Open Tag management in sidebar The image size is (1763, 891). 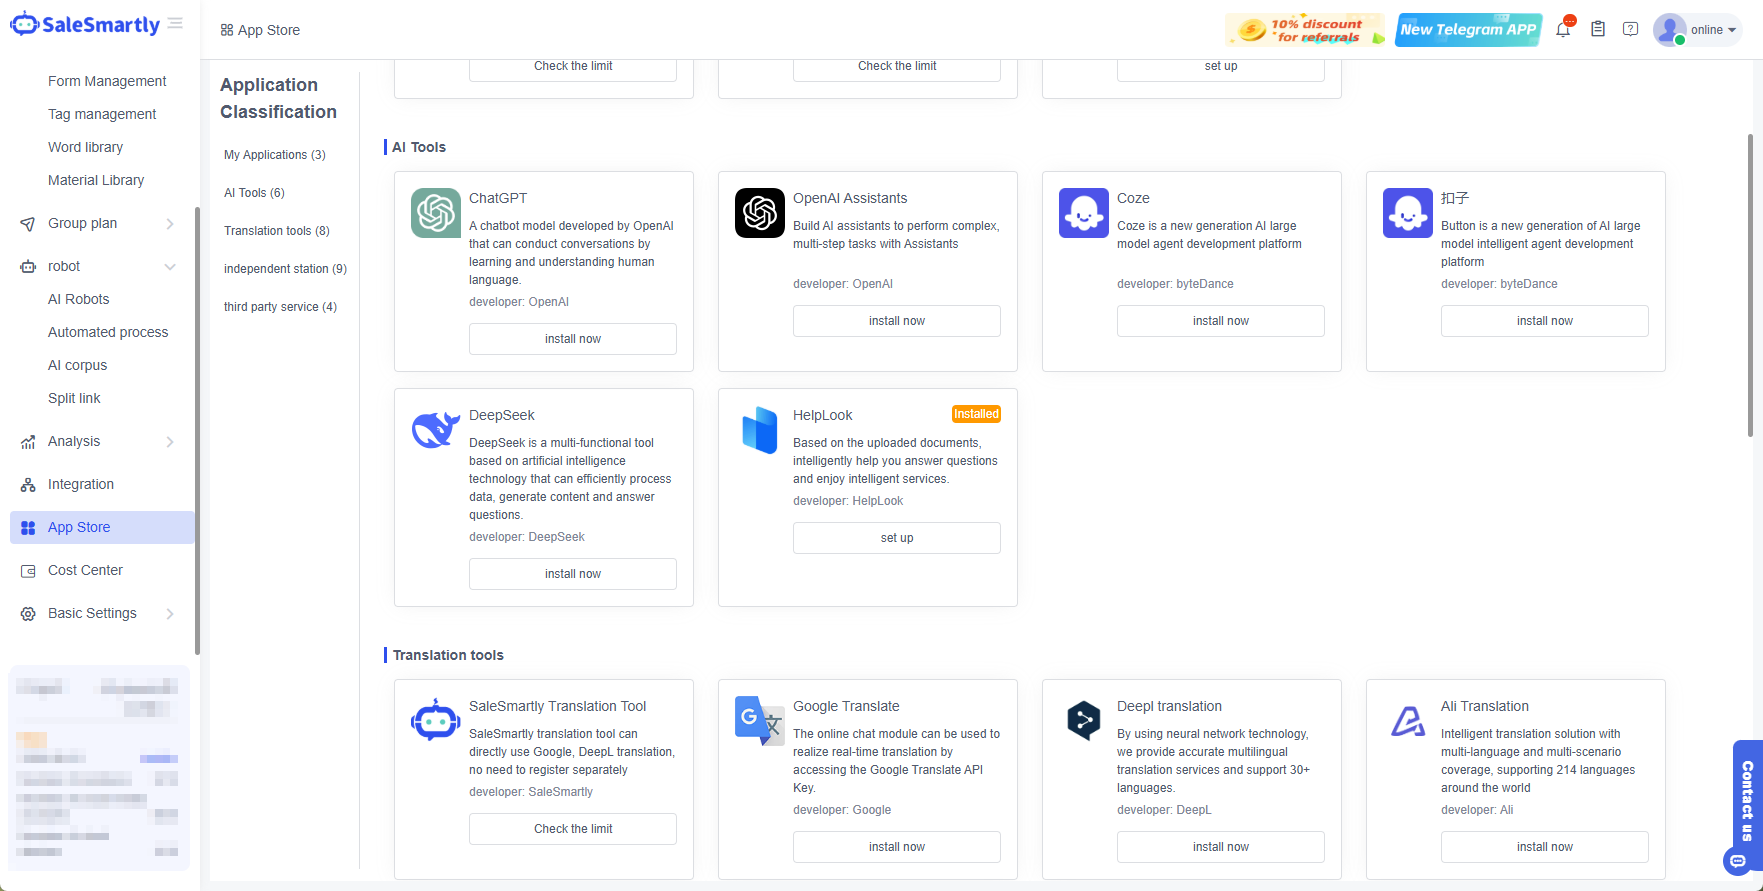(x=102, y=114)
